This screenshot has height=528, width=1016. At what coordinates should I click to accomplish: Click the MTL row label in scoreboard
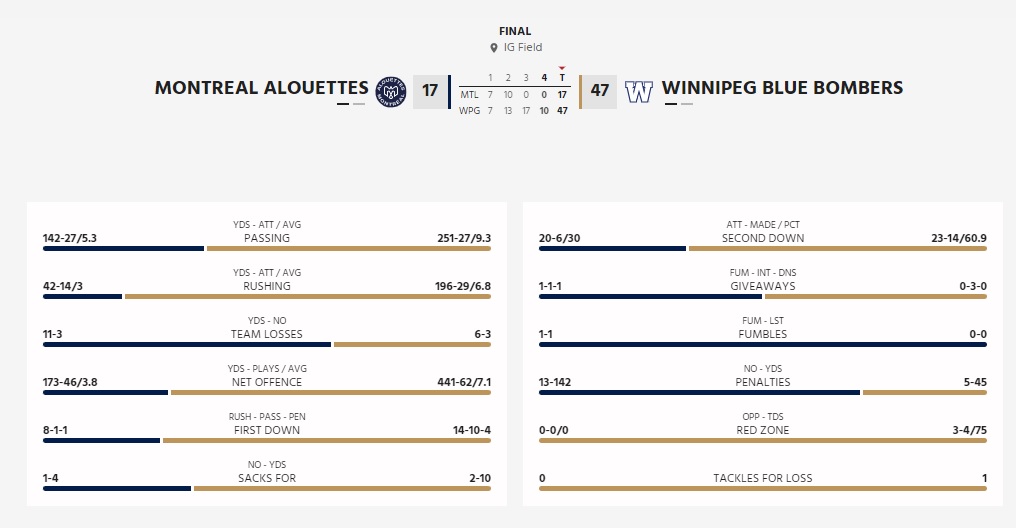tap(469, 94)
